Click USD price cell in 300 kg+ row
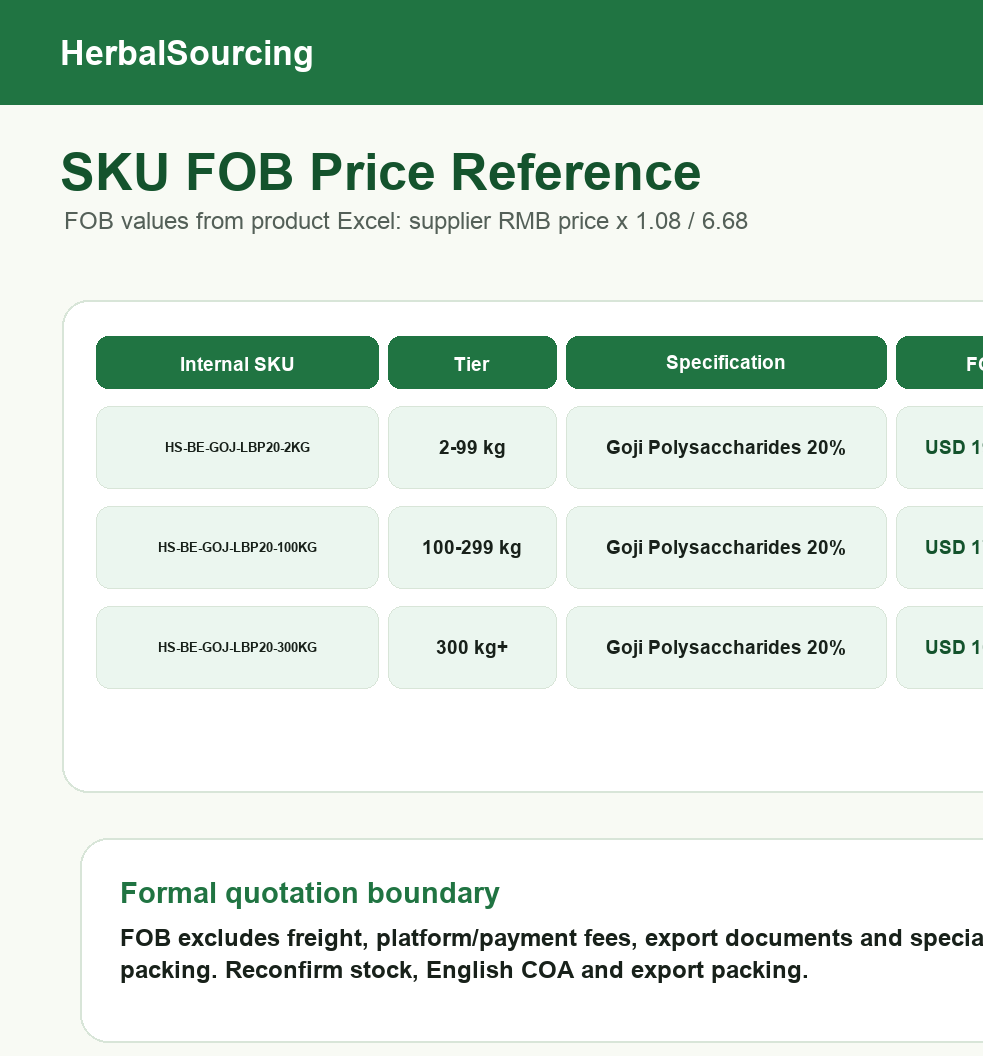Screen dimensions: 983x1056 click(x=940, y=647)
